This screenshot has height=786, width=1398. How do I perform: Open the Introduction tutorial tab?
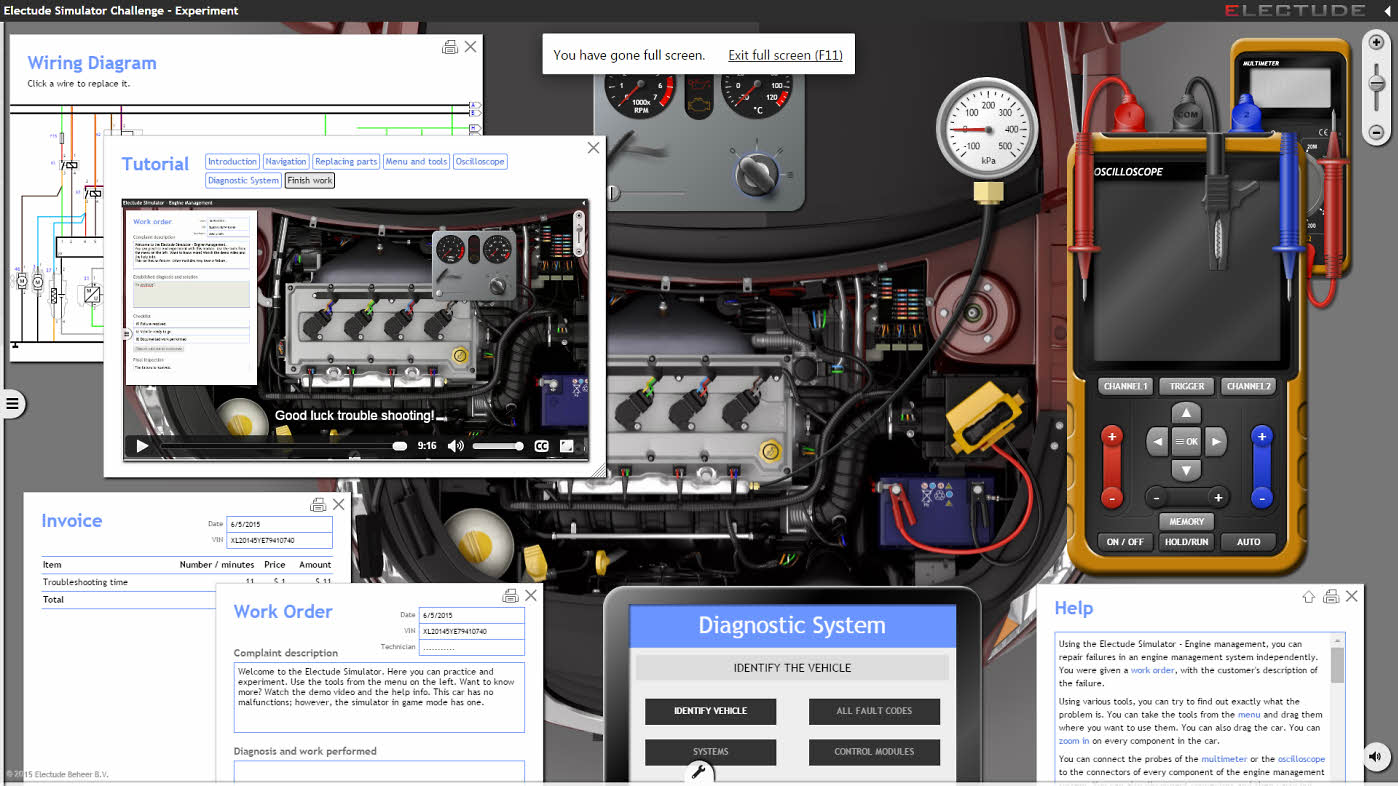[232, 161]
